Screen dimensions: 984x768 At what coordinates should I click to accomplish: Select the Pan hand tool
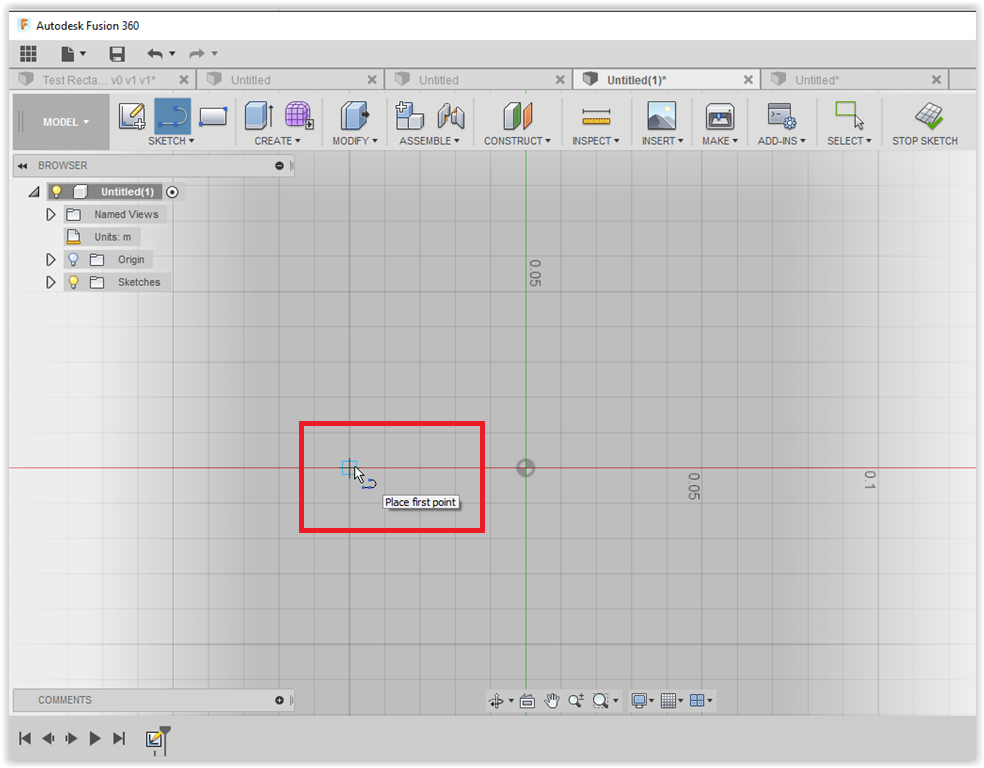[551, 701]
